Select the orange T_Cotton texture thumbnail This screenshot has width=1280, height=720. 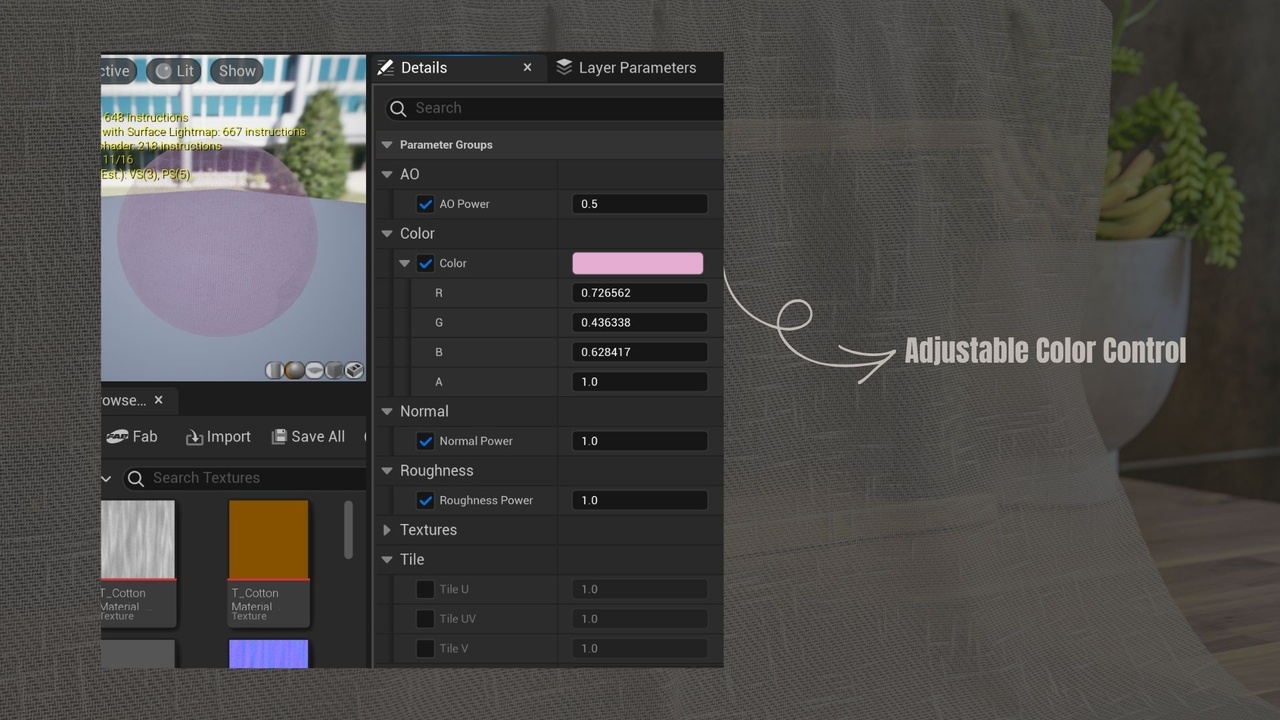[x=269, y=540]
